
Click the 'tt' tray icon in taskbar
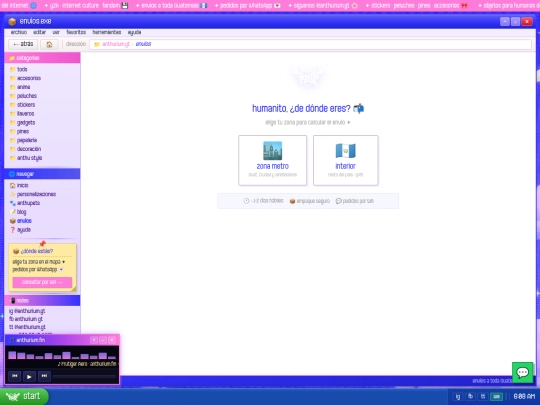(x=483, y=396)
